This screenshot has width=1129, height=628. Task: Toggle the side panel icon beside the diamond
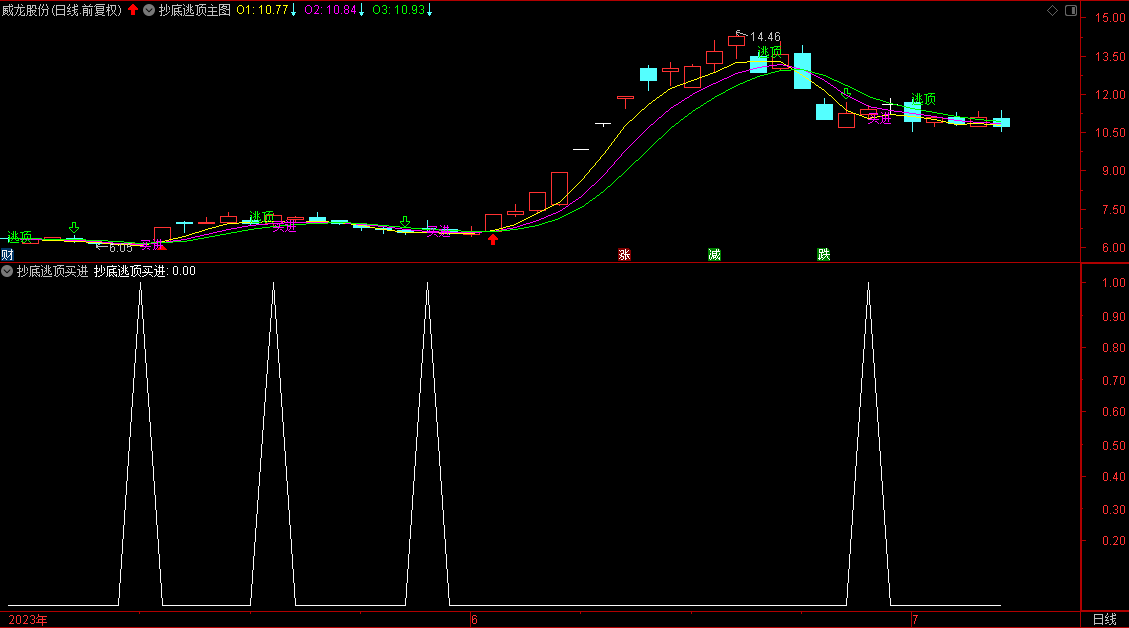[x=1071, y=10]
